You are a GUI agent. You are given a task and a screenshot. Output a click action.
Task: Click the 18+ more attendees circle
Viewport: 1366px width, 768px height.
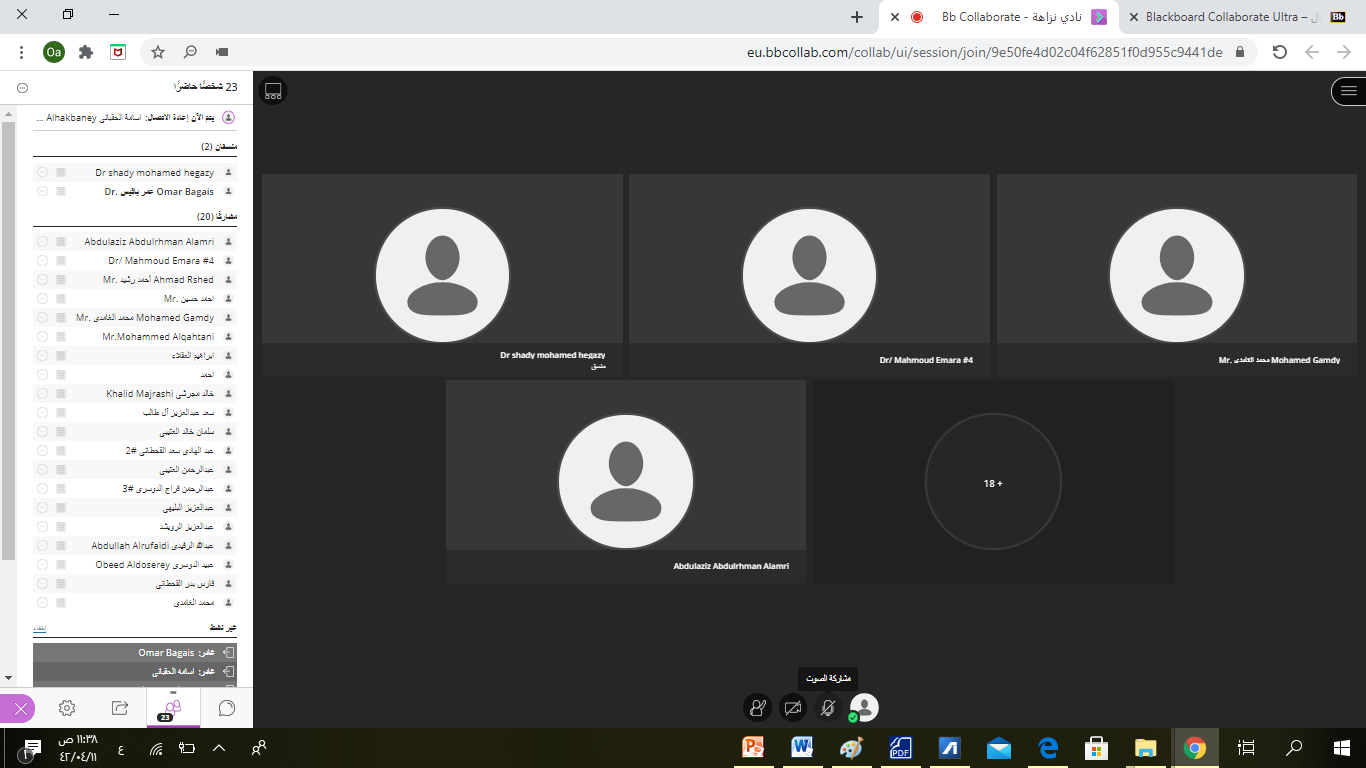pyautogui.click(x=992, y=482)
